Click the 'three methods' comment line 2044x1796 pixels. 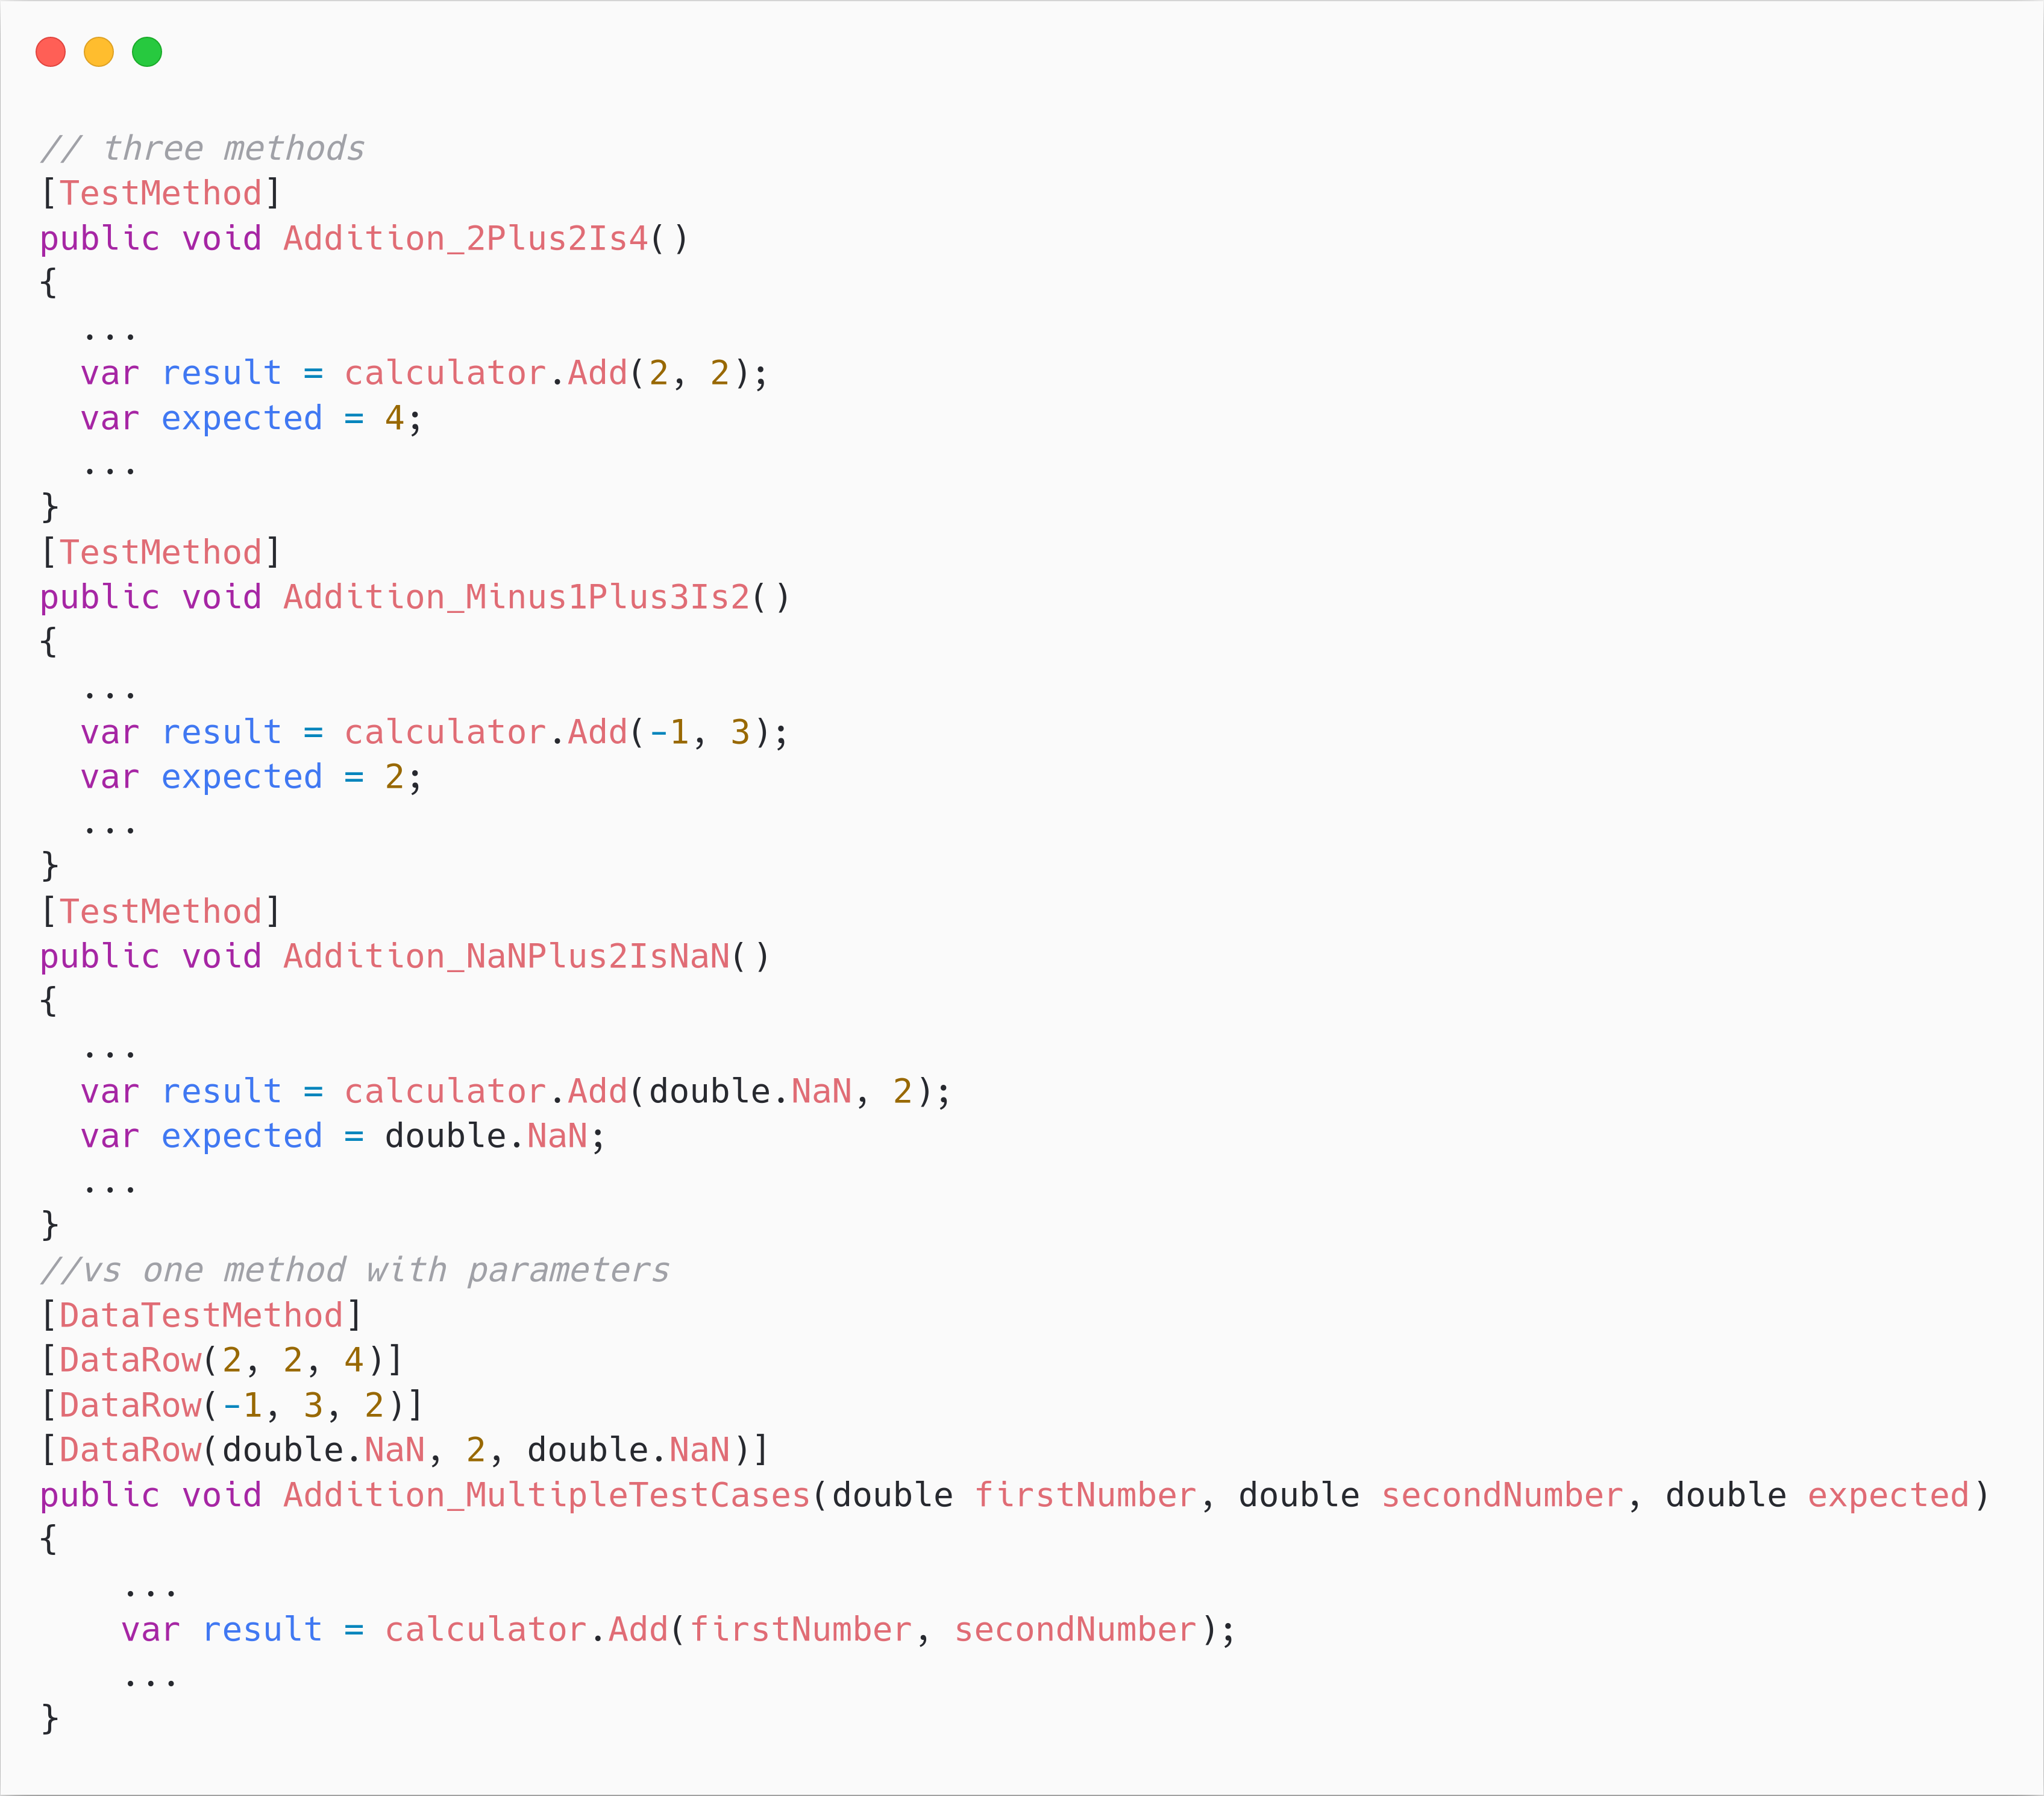pyautogui.click(x=202, y=148)
